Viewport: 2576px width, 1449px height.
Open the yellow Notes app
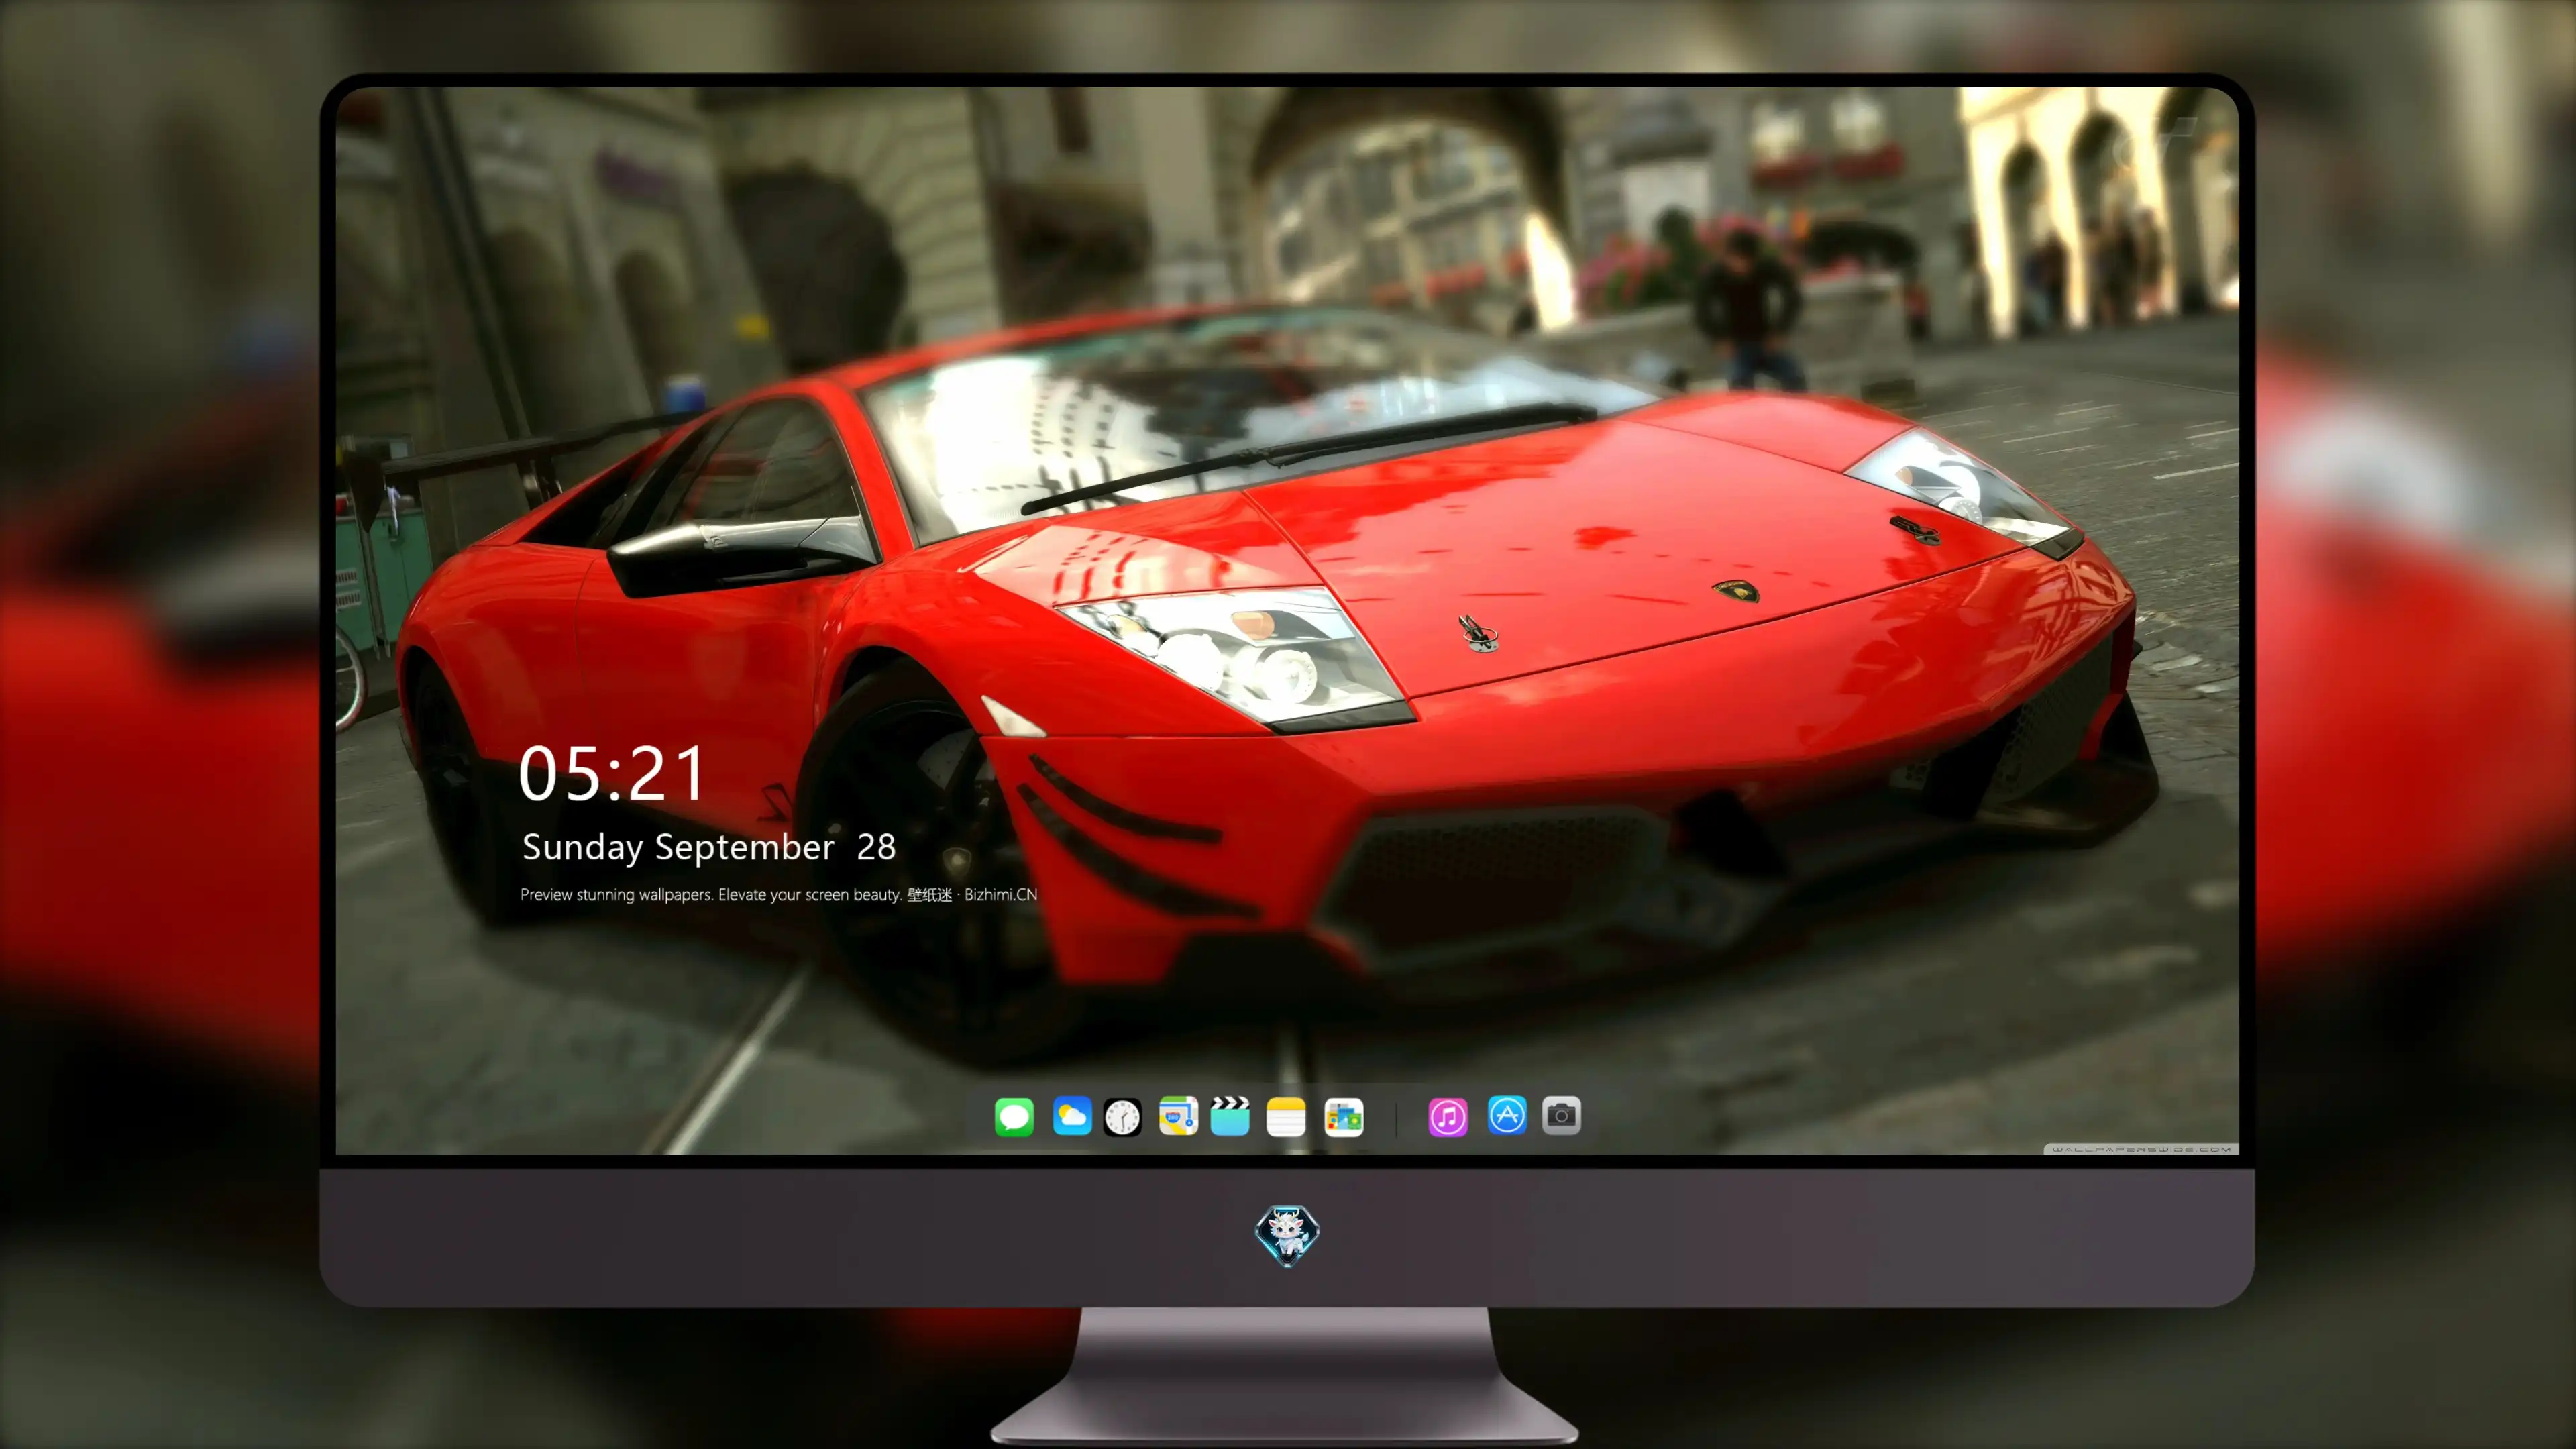pos(1286,1117)
